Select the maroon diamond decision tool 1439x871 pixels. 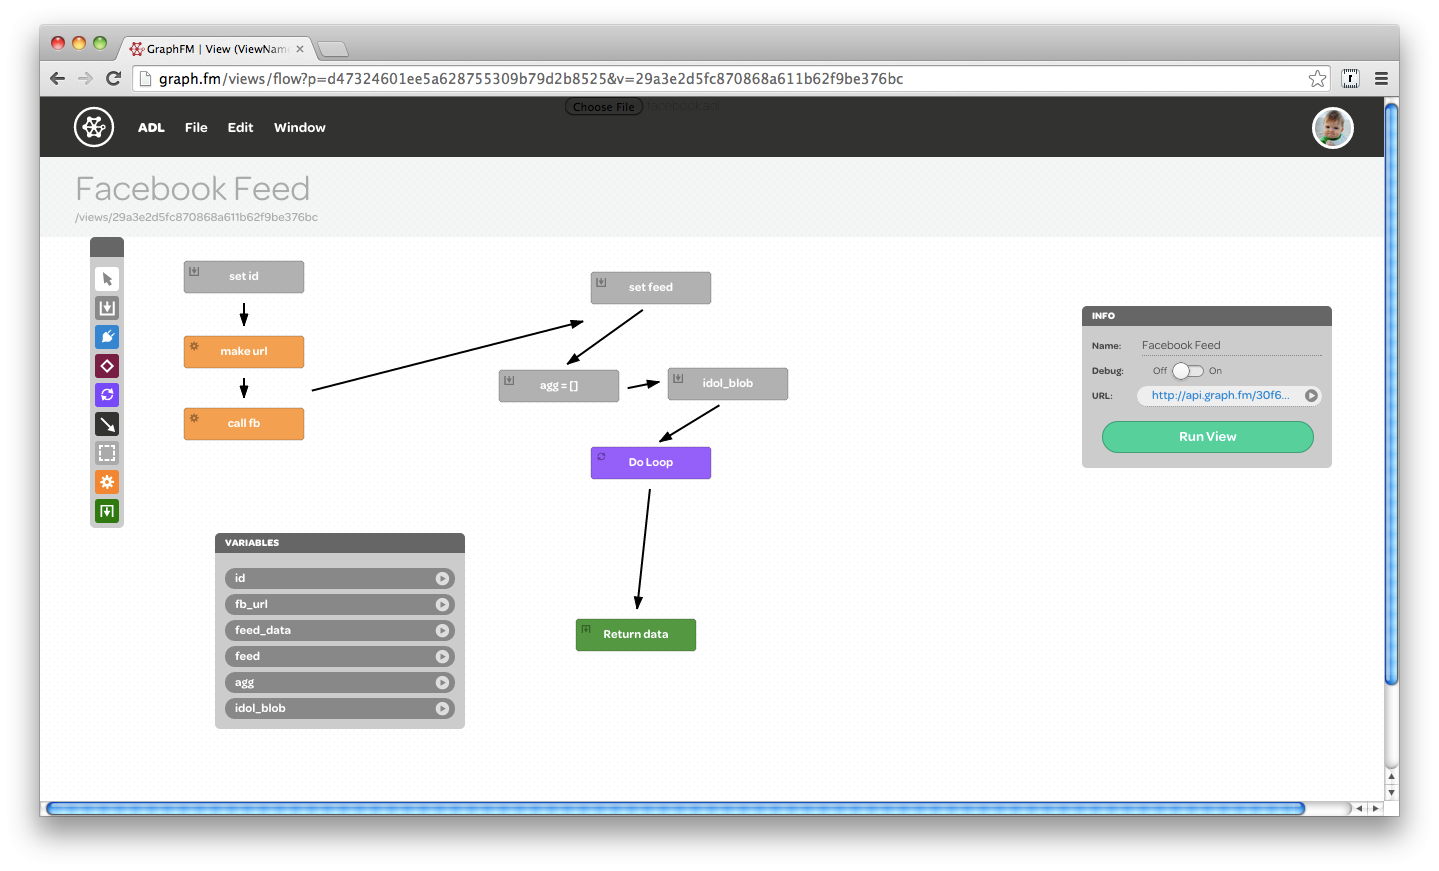pos(107,366)
